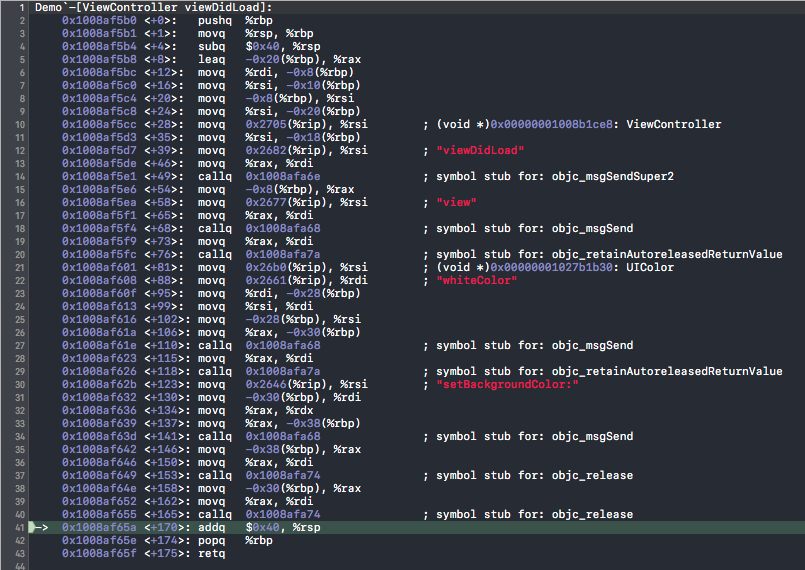Click the program counter arrow at line 41

coord(39,527)
